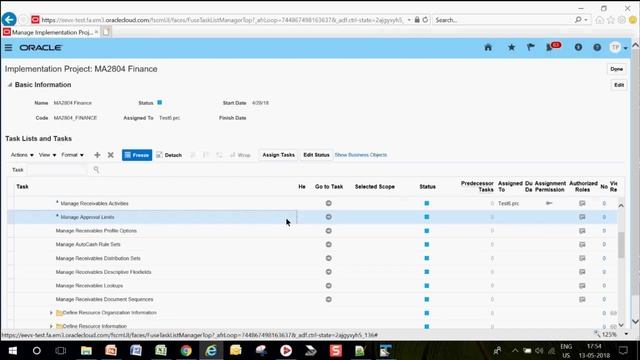Add task with the plus icon
Screen dimensions: 640x360
coord(97,155)
